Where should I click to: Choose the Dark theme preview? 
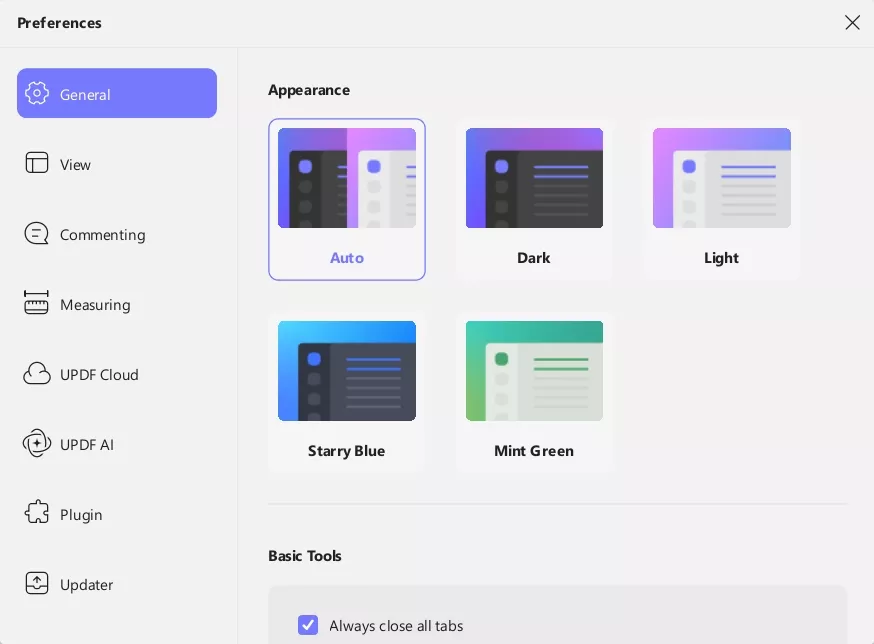tap(534, 178)
